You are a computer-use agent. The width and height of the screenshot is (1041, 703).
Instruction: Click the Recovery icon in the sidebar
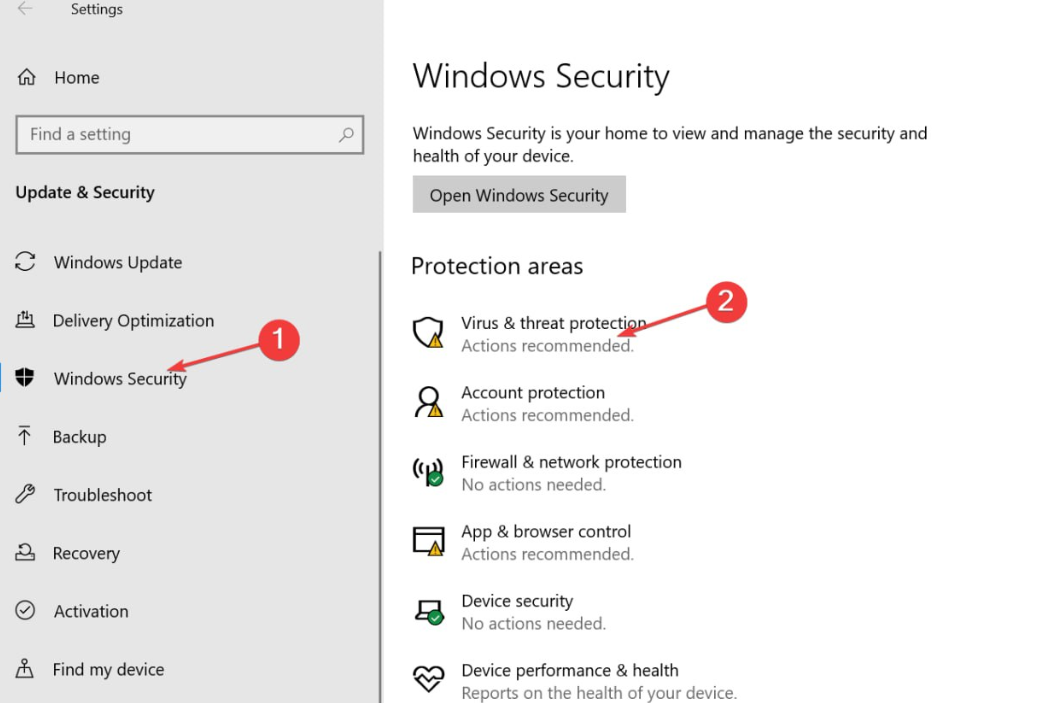[x=27, y=552]
